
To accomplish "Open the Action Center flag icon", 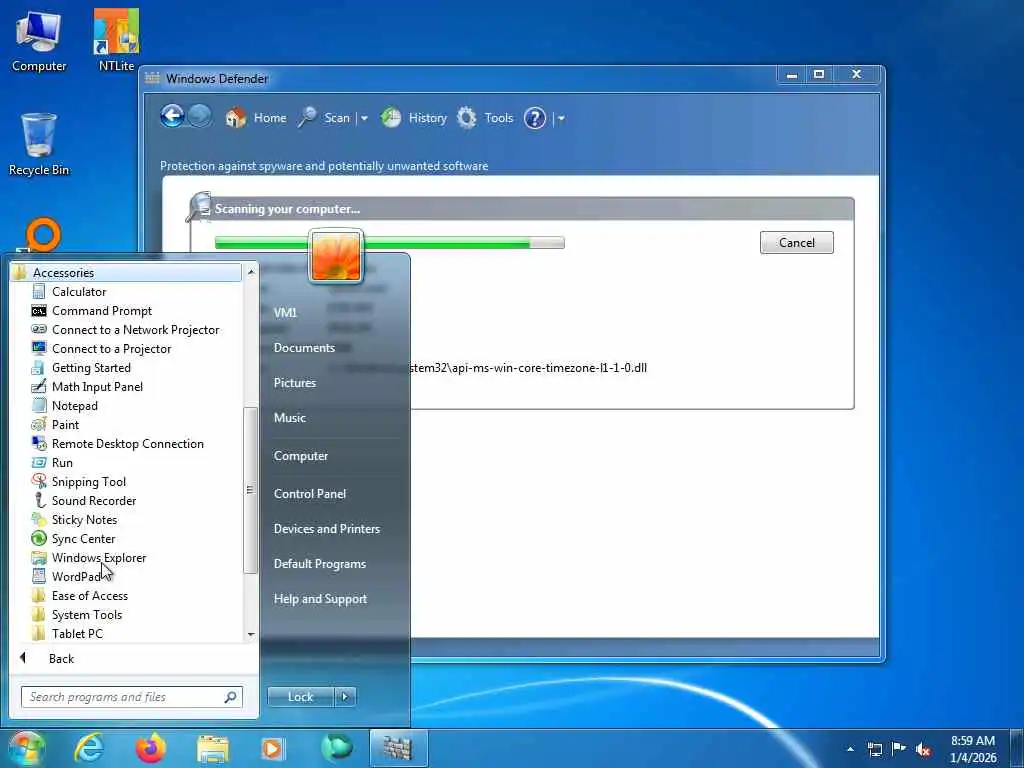I will (x=899, y=748).
